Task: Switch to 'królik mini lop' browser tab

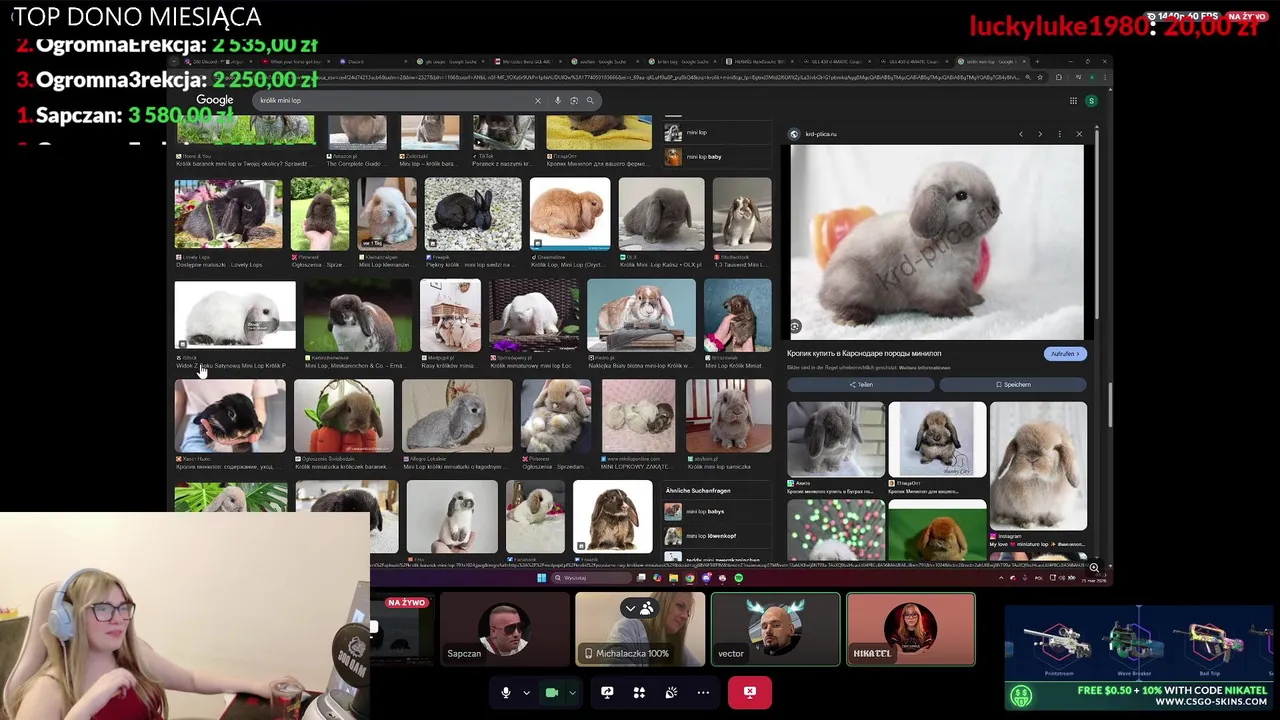Action: pos(990,61)
